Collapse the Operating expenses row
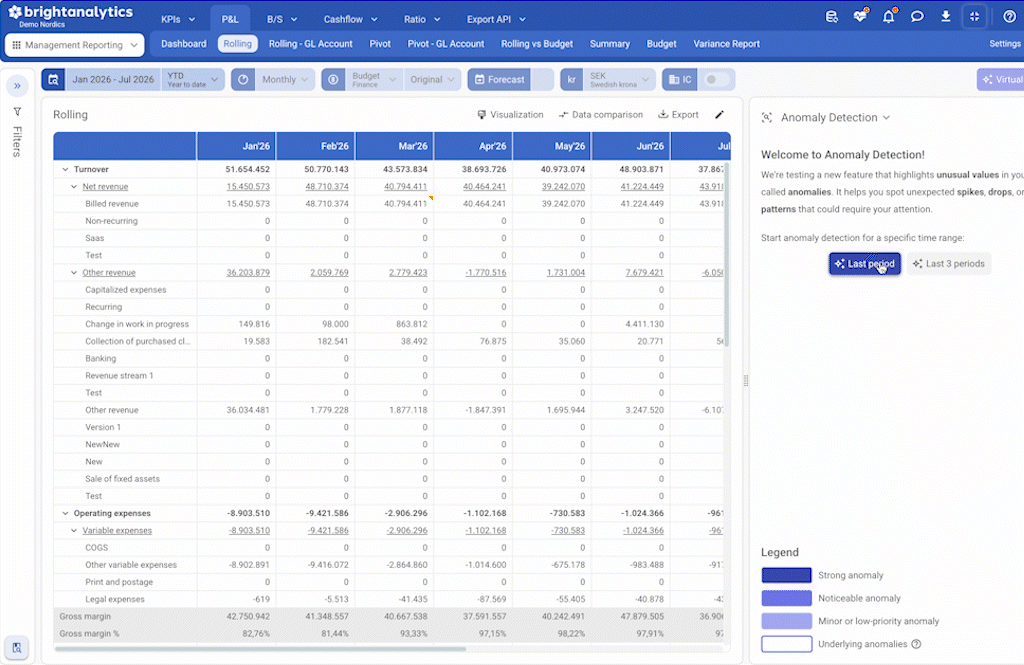 (x=65, y=513)
